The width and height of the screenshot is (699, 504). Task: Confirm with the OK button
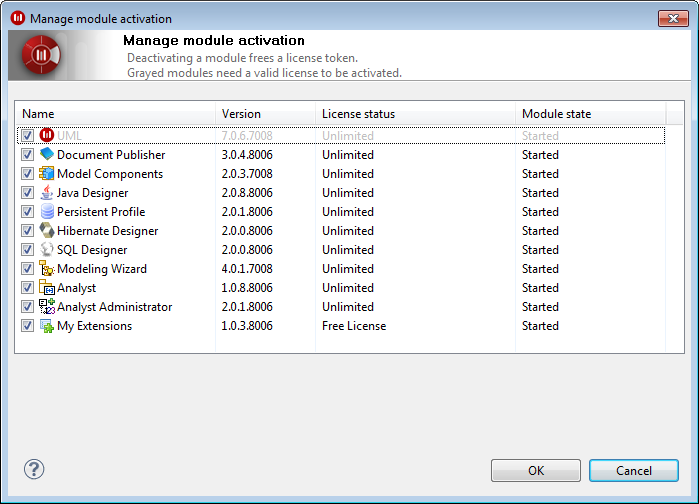[x=536, y=471]
